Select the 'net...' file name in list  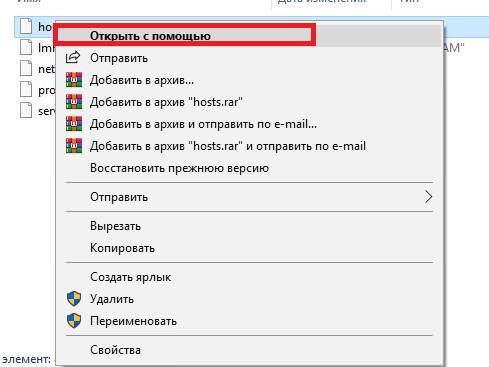(x=47, y=69)
